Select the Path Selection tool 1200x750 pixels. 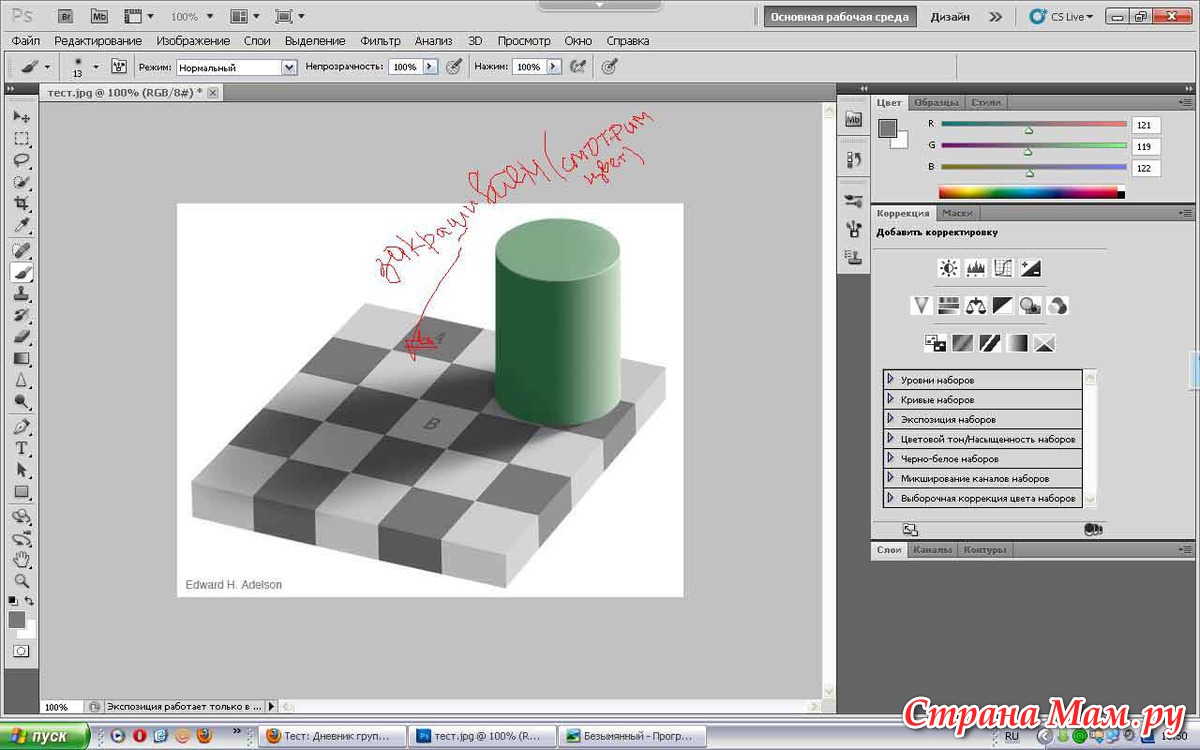point(21,470)
